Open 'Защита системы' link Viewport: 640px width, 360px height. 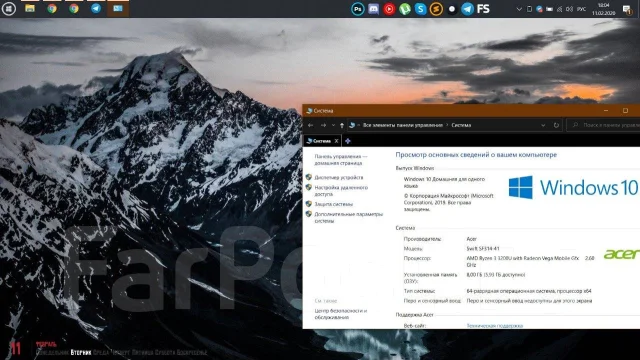tap(333, 204)
